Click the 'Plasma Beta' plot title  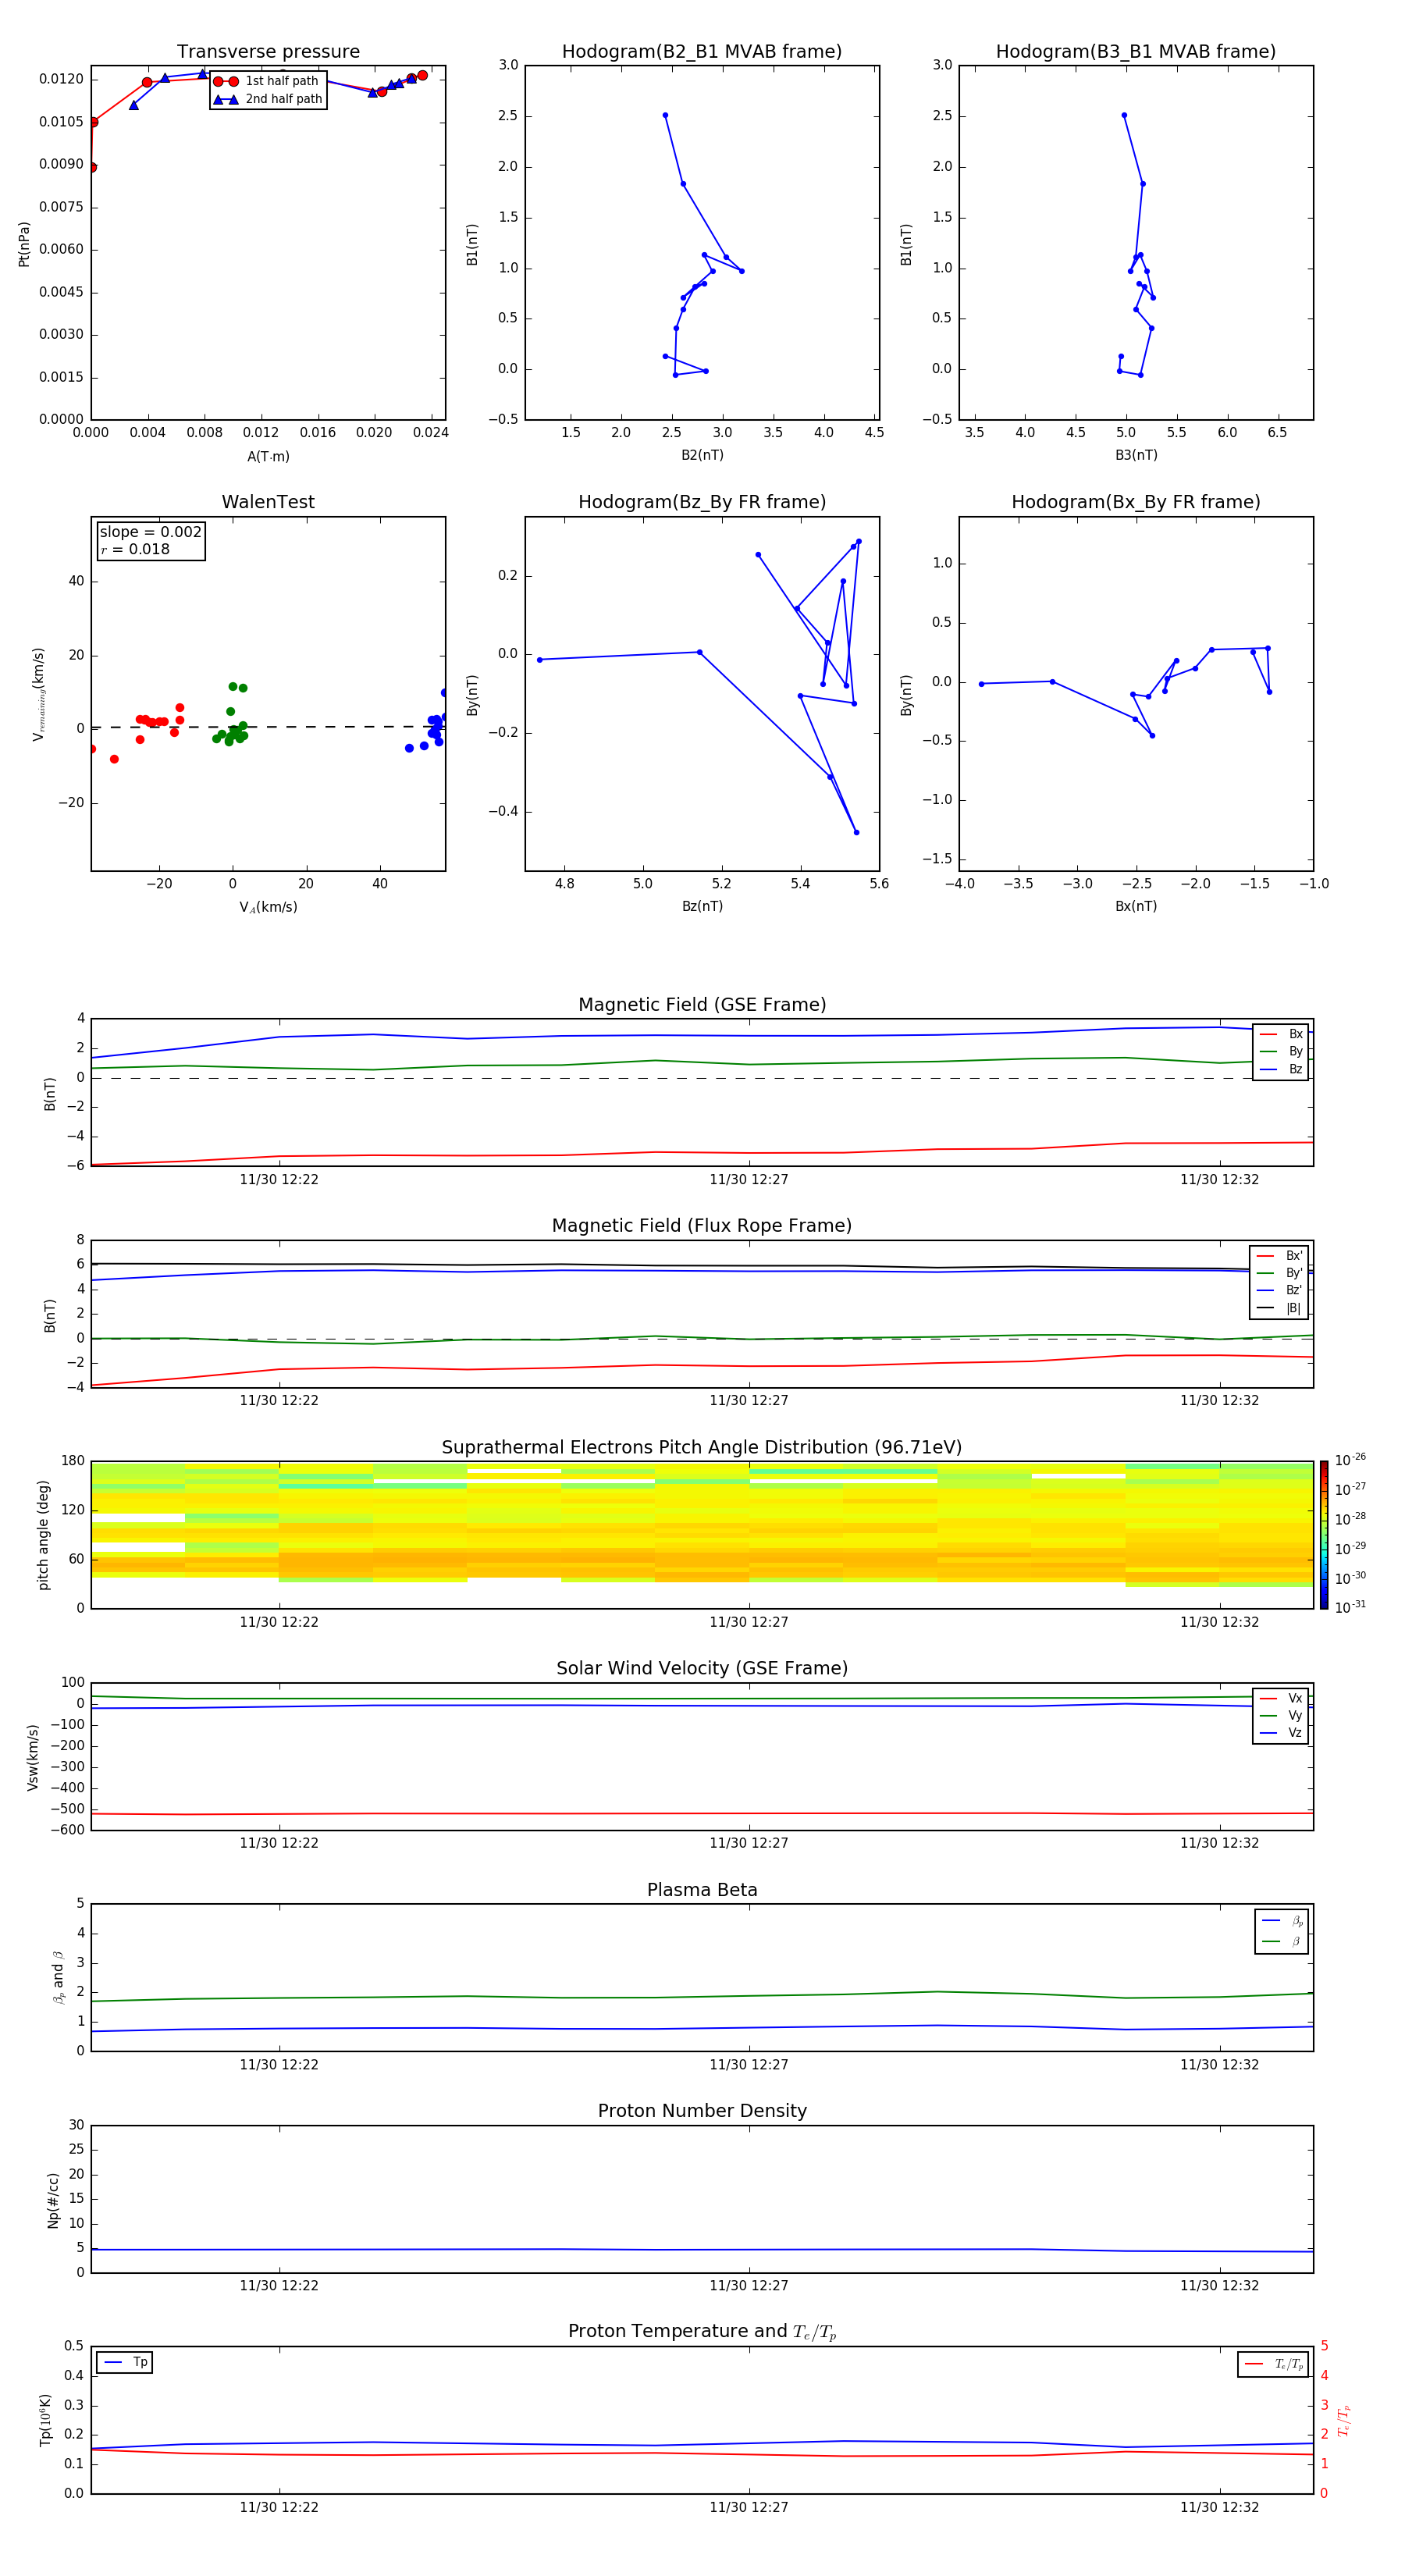[x=702, y=1891]
